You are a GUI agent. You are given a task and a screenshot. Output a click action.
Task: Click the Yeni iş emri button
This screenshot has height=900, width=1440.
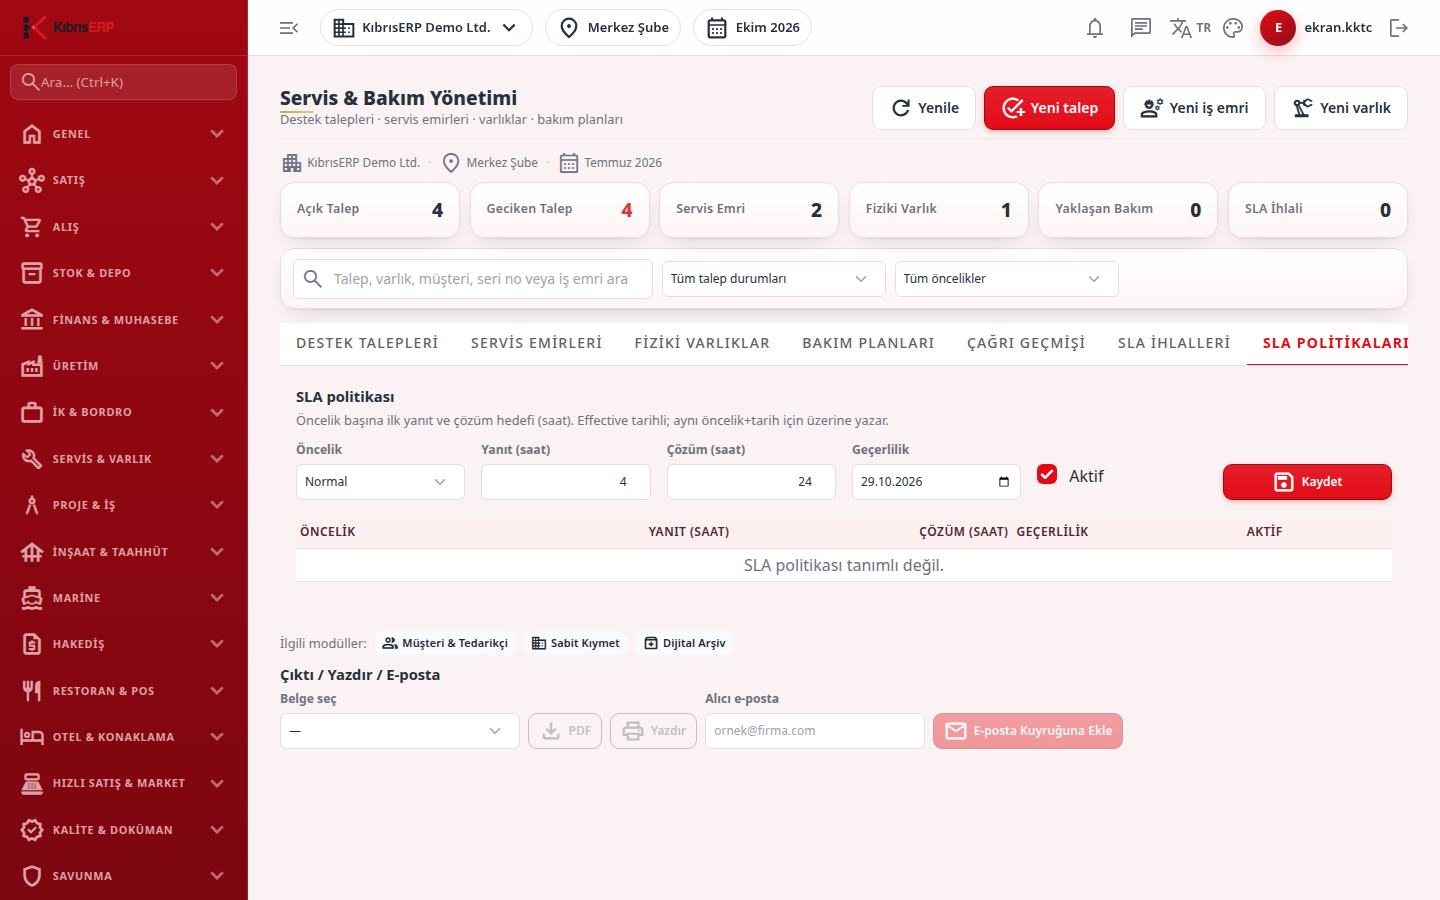coord(1194,108)
